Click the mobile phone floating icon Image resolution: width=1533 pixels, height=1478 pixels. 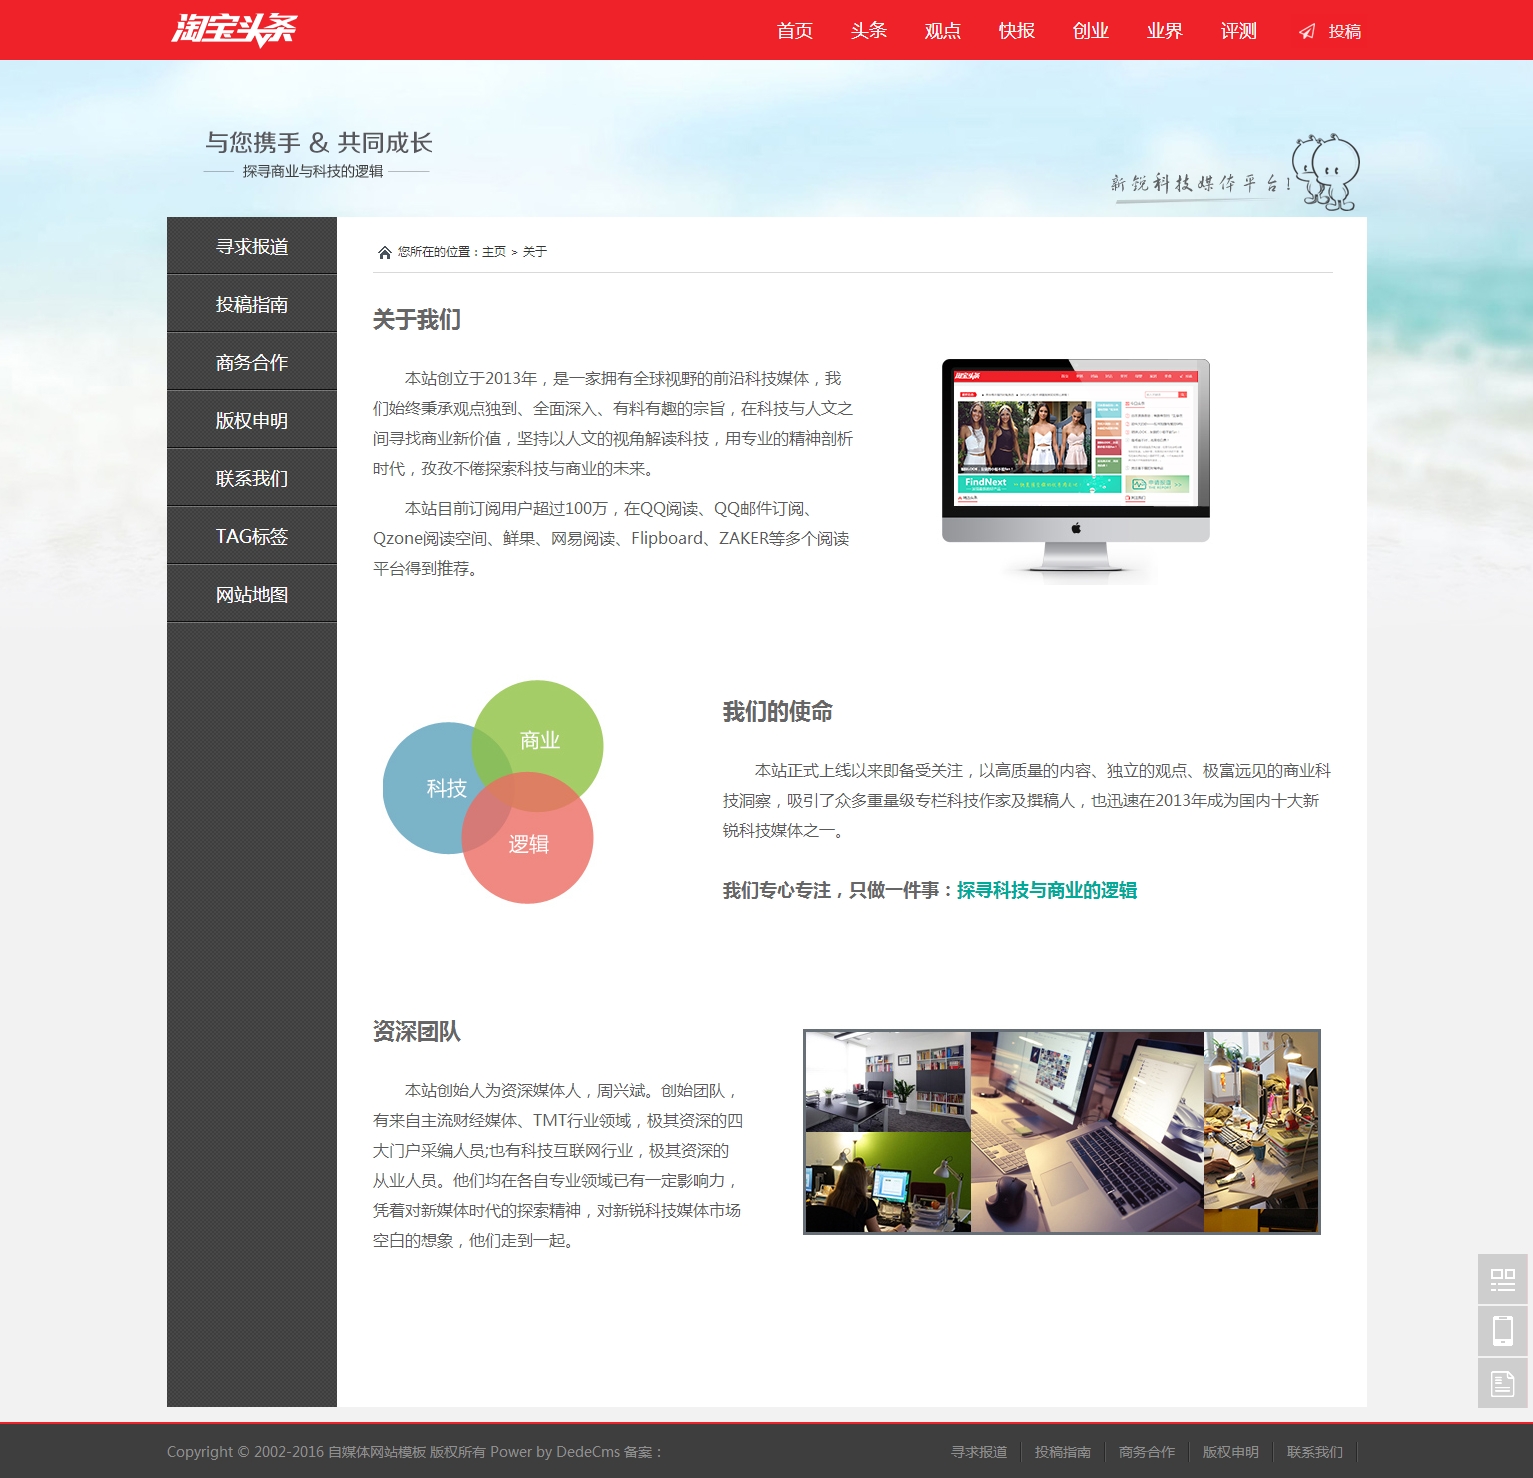(1502, 1331)
